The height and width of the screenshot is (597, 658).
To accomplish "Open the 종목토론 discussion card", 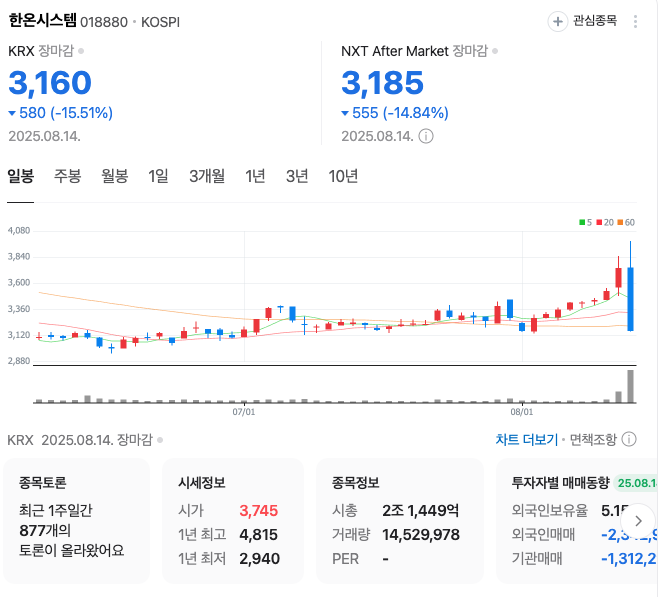I will tap(76, 521).
